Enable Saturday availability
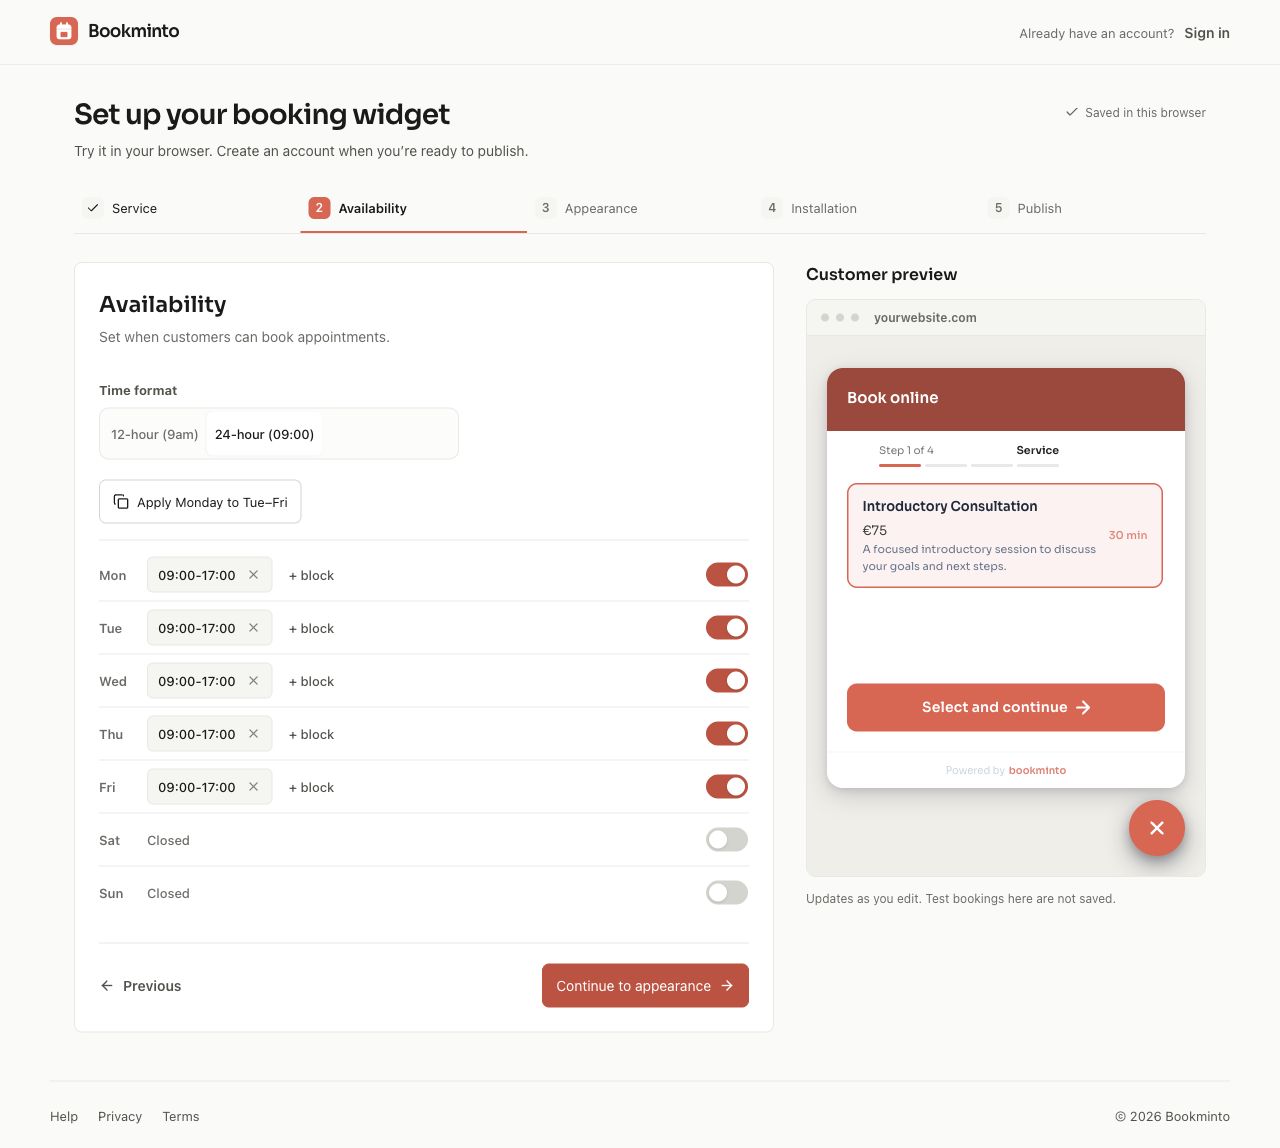Image resolution: width=1280 pixels, height=1148 pixels. coord(727,840)
